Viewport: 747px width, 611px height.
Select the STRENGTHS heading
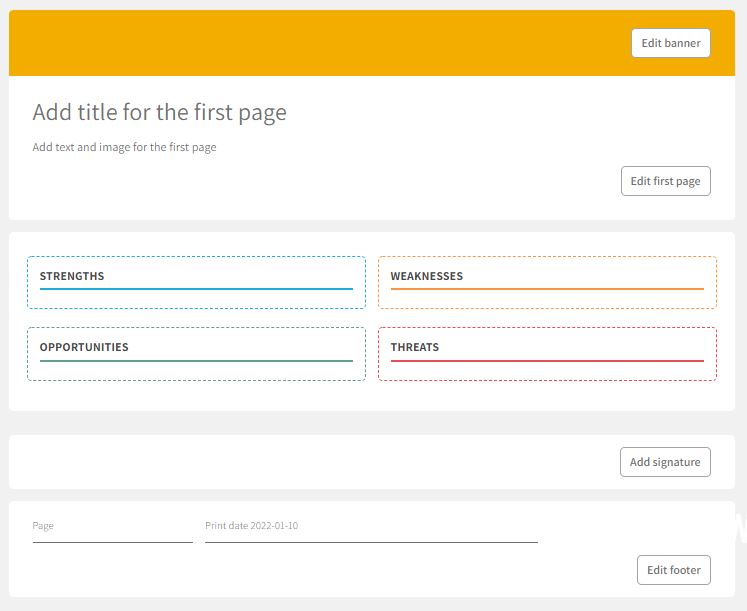coord(72,276)
